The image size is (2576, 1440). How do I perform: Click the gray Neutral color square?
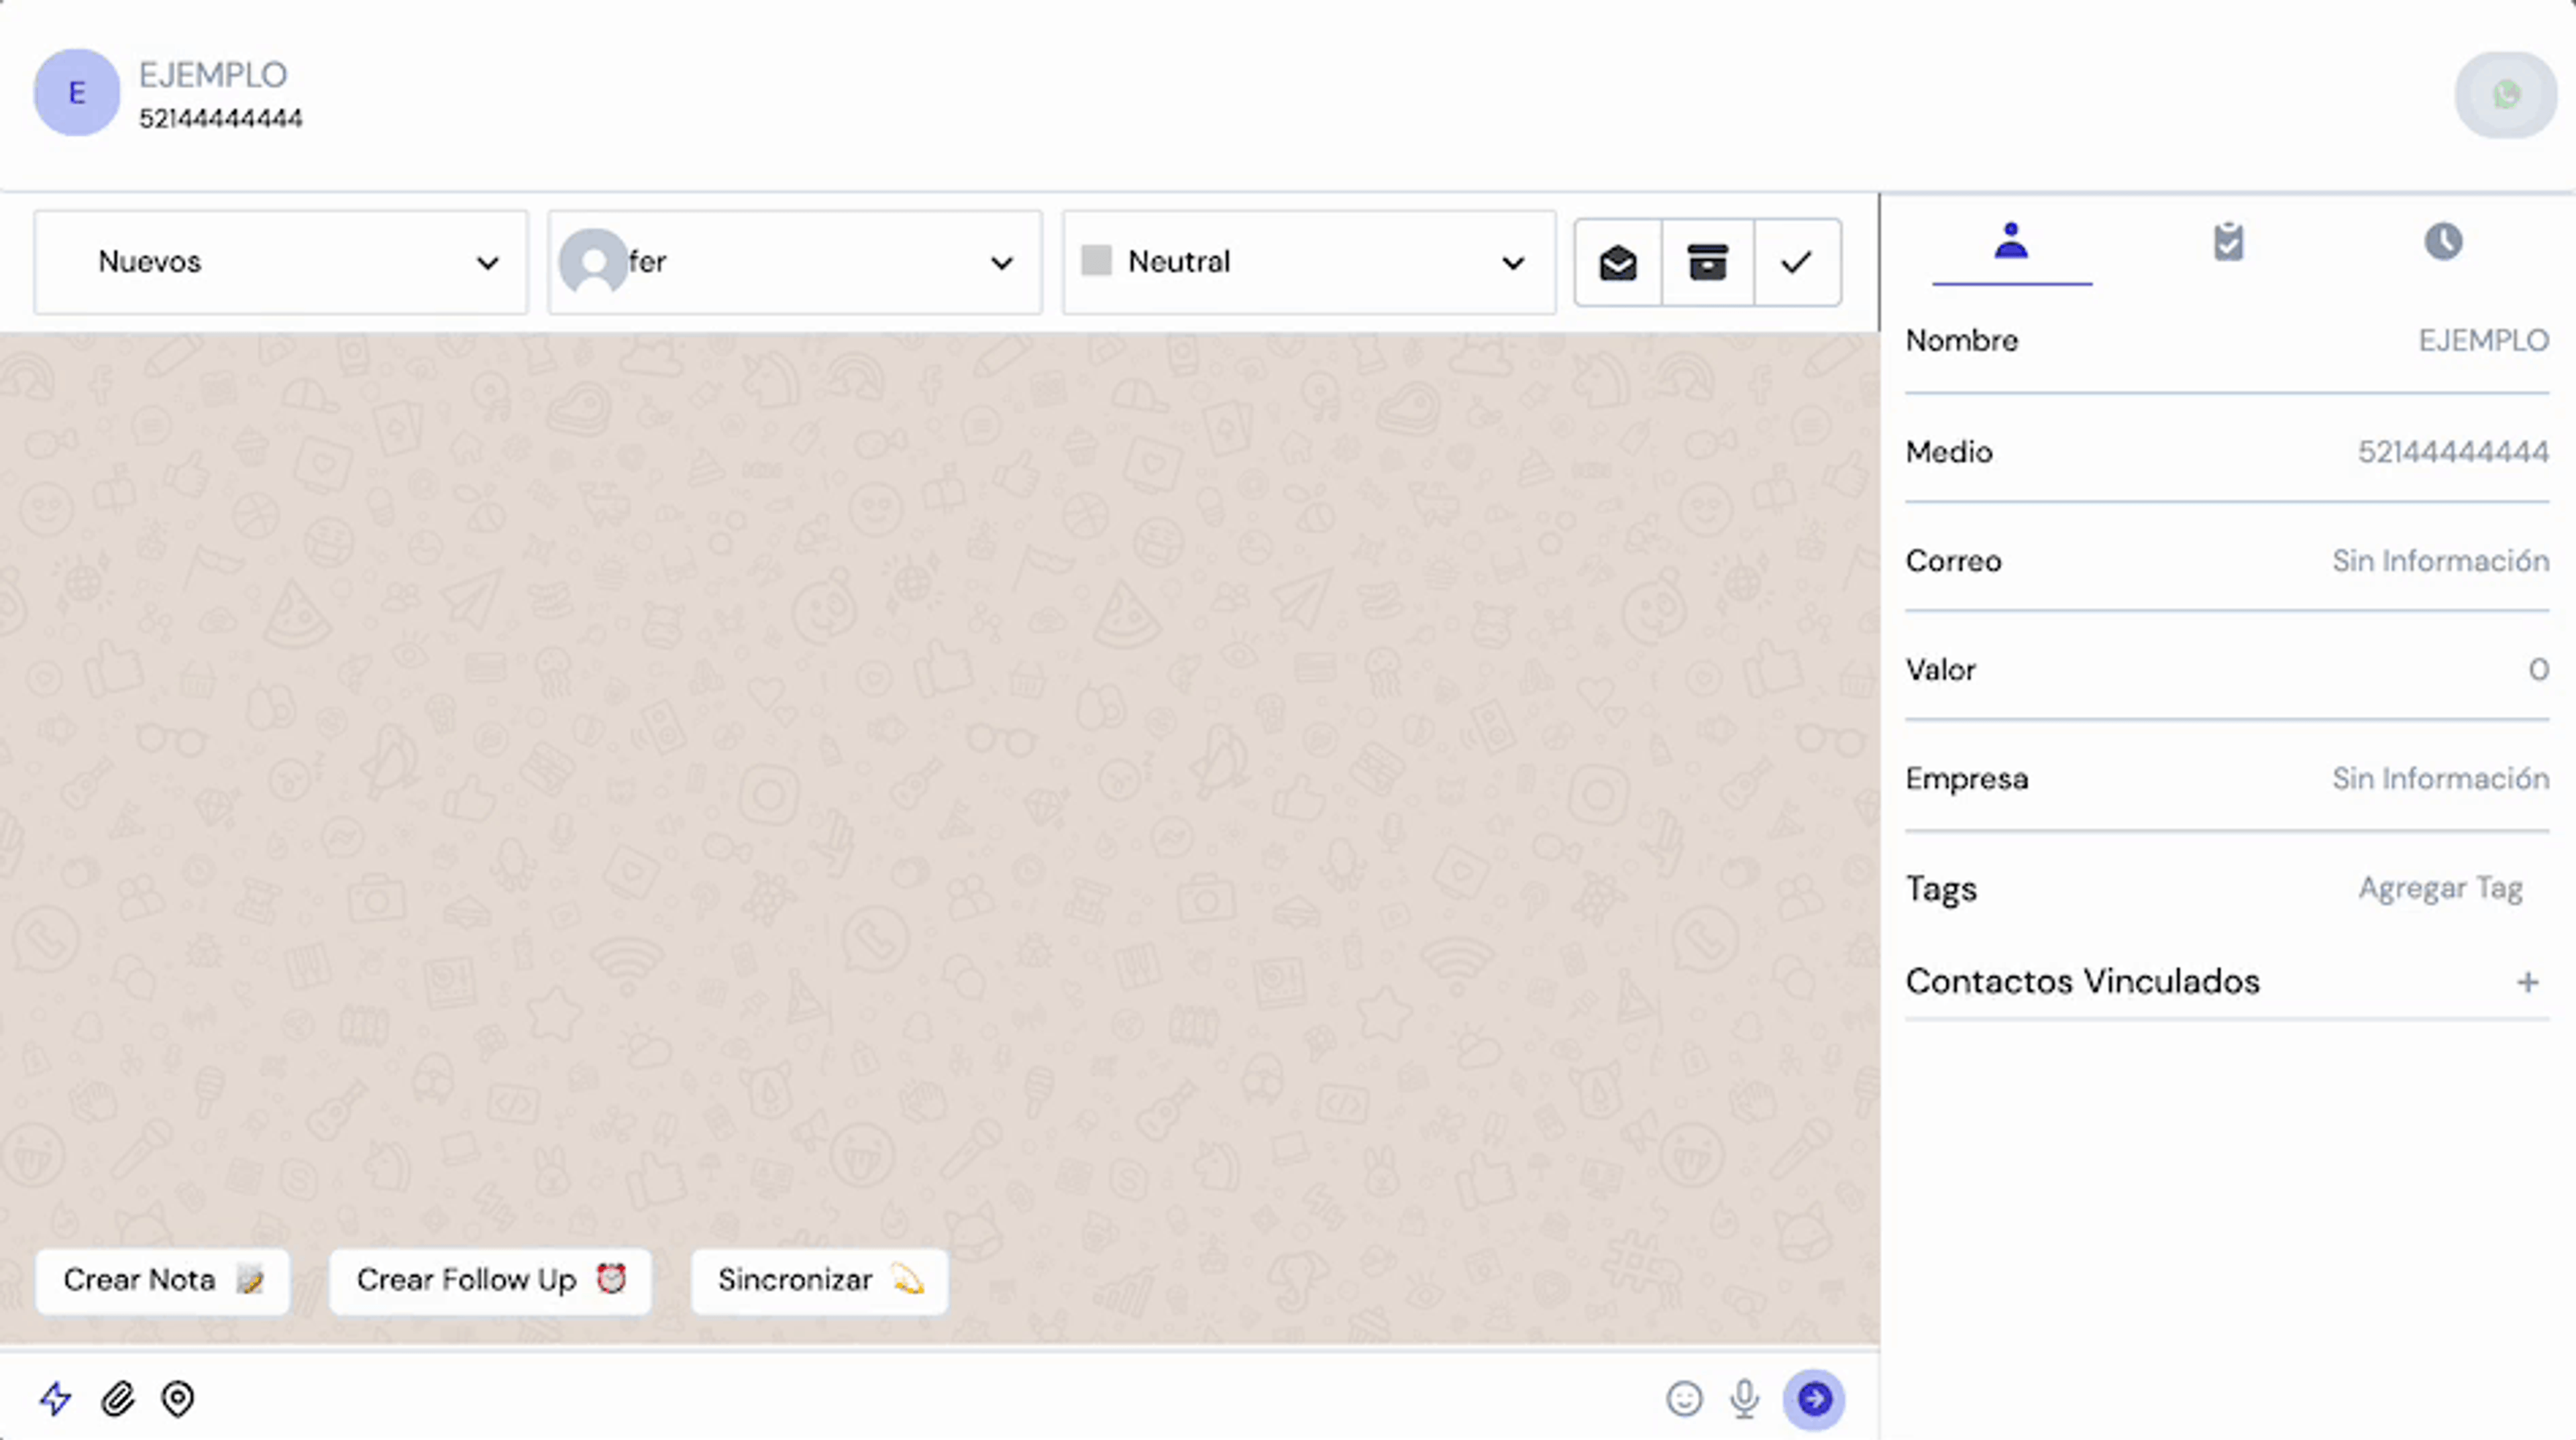(x=1096, y=261)
